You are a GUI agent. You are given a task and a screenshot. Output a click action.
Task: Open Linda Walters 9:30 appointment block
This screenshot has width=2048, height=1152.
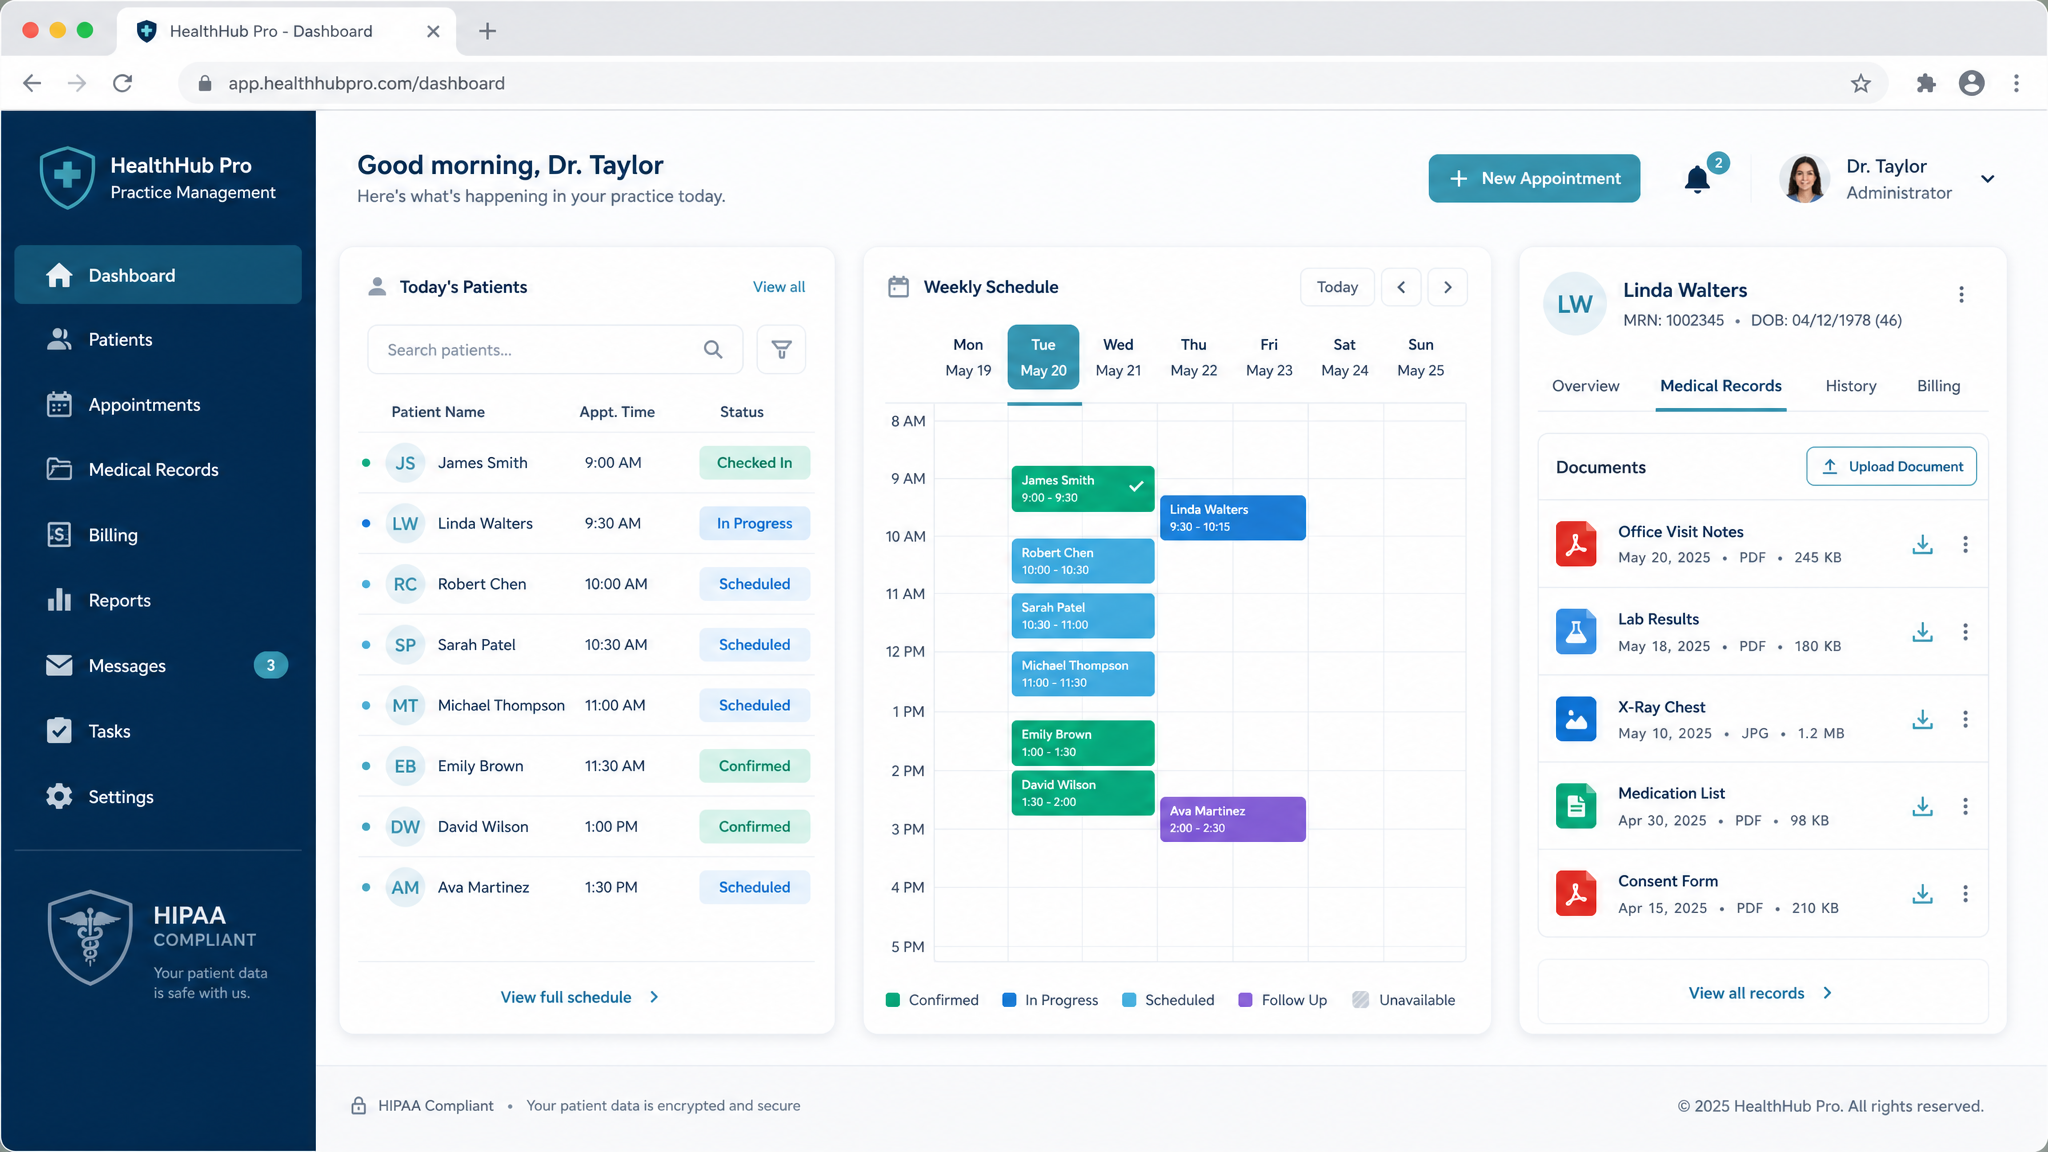[1232, 518]
